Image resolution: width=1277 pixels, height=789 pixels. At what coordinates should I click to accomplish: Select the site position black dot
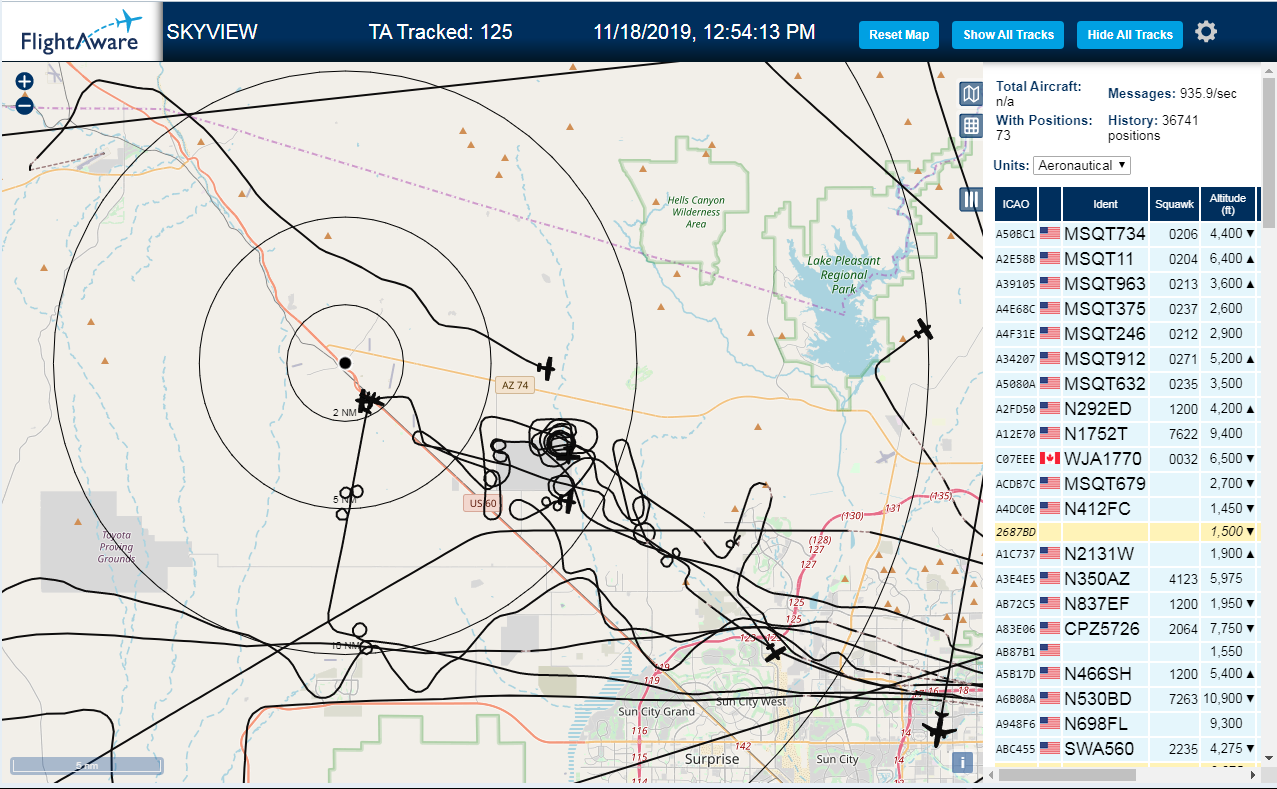click(x=345, y=362)
